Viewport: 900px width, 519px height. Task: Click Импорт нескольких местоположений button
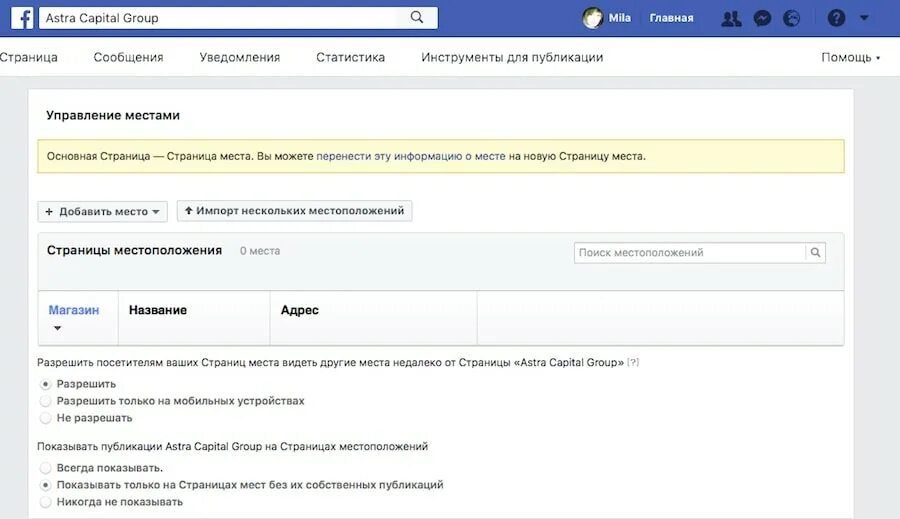pos(294,211)
